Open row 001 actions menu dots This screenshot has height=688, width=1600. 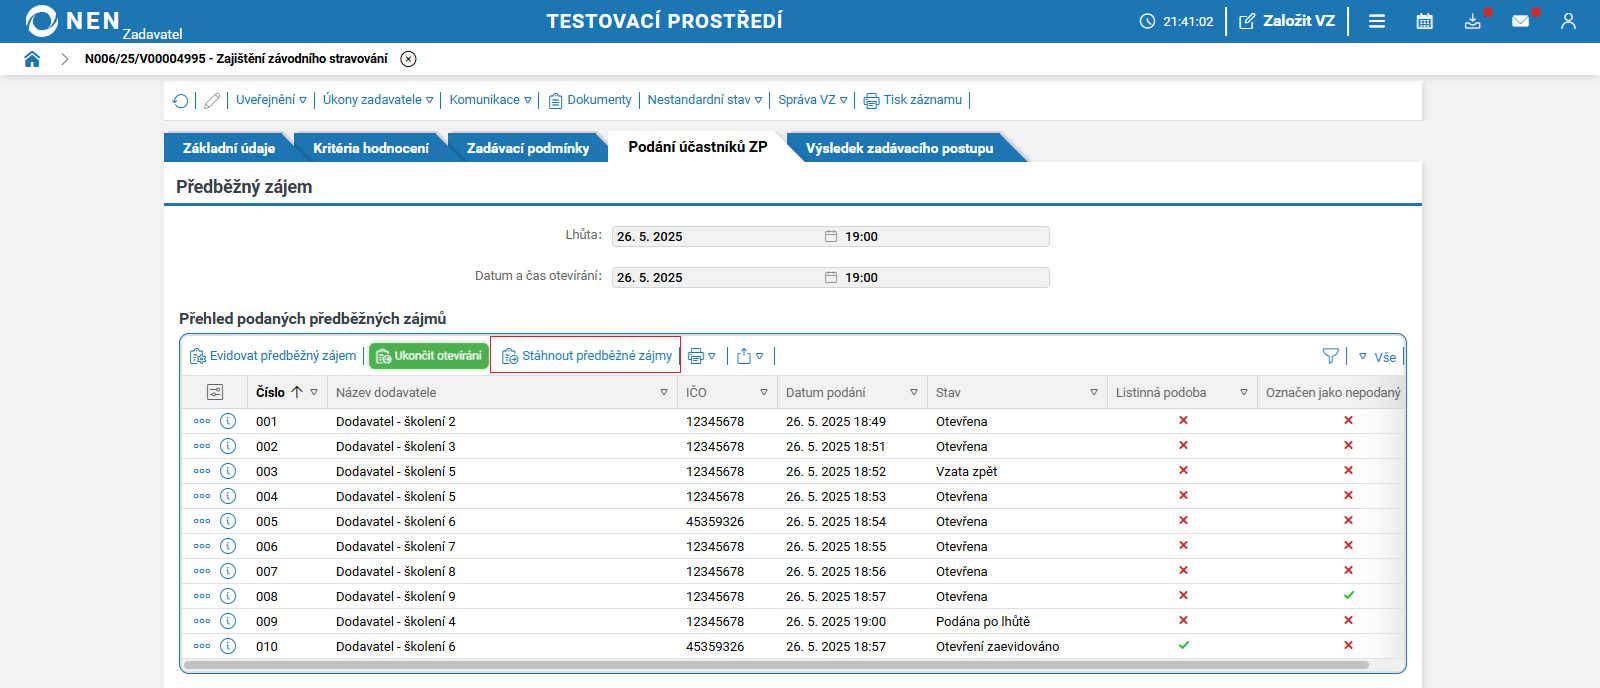(x=202, y=421)
